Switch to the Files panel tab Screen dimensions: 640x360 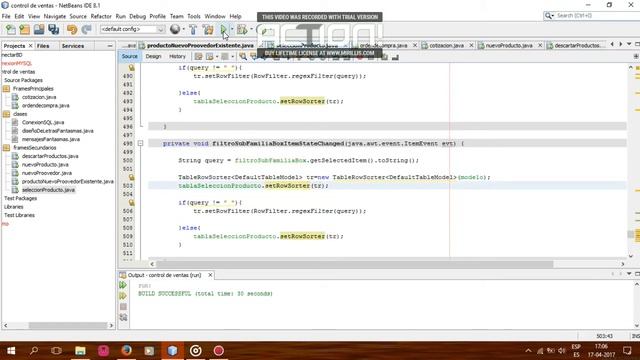coord(43,46)
